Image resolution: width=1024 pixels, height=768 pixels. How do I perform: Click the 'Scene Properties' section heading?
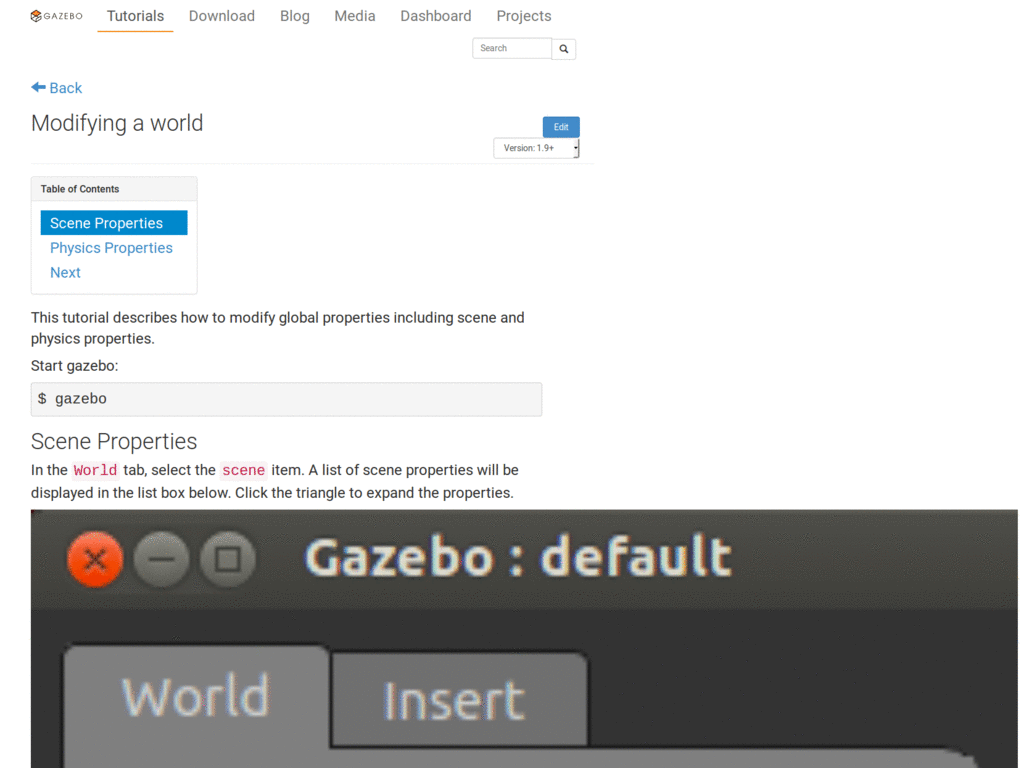tap(114, 441)
